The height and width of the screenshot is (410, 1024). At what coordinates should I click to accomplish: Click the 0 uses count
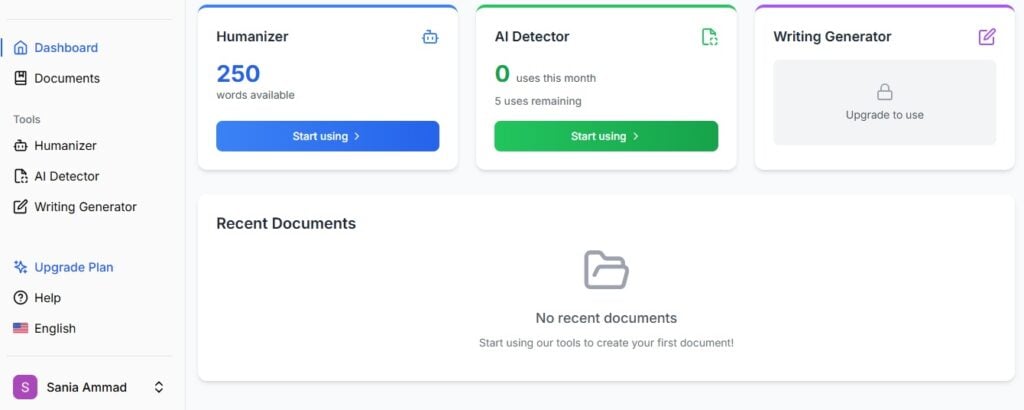(x=502, y=74)
